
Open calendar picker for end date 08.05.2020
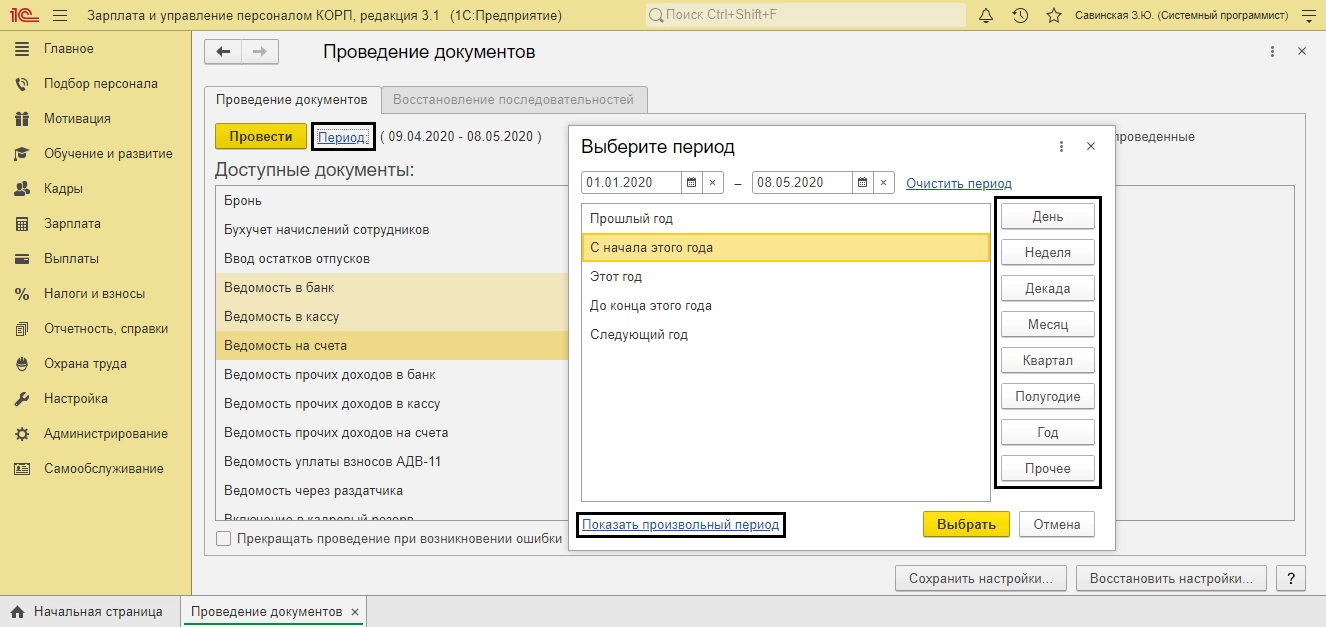click(862, 183)
